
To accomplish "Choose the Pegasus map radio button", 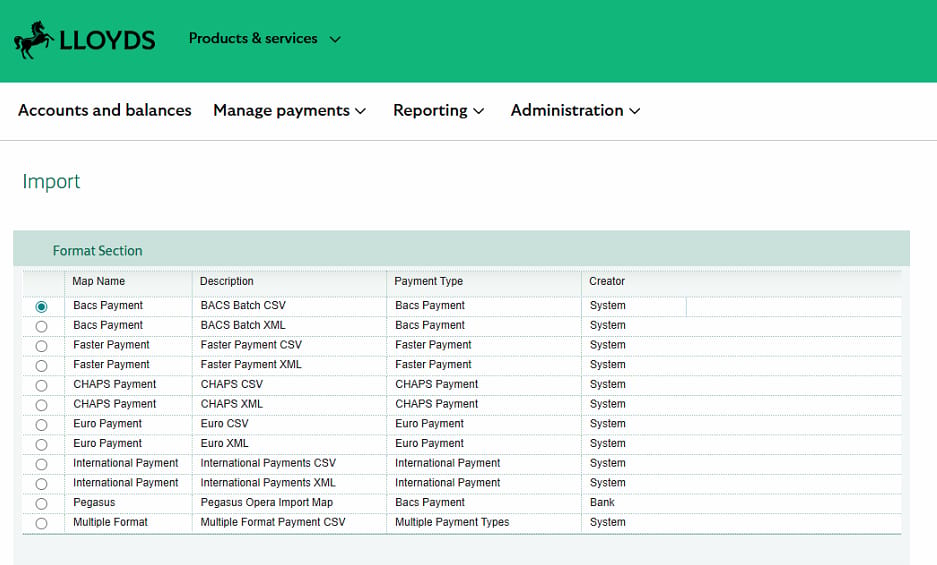I will coord(41,504).
